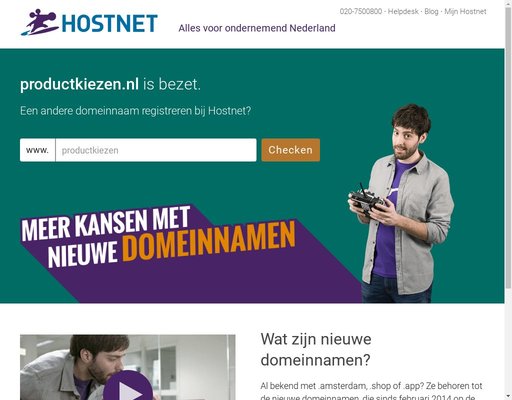Image resolution: width=512 pixels, height=400 pixels.
Task: Open the video thumbnail of bearded man
Action: [x=128, y=367]
